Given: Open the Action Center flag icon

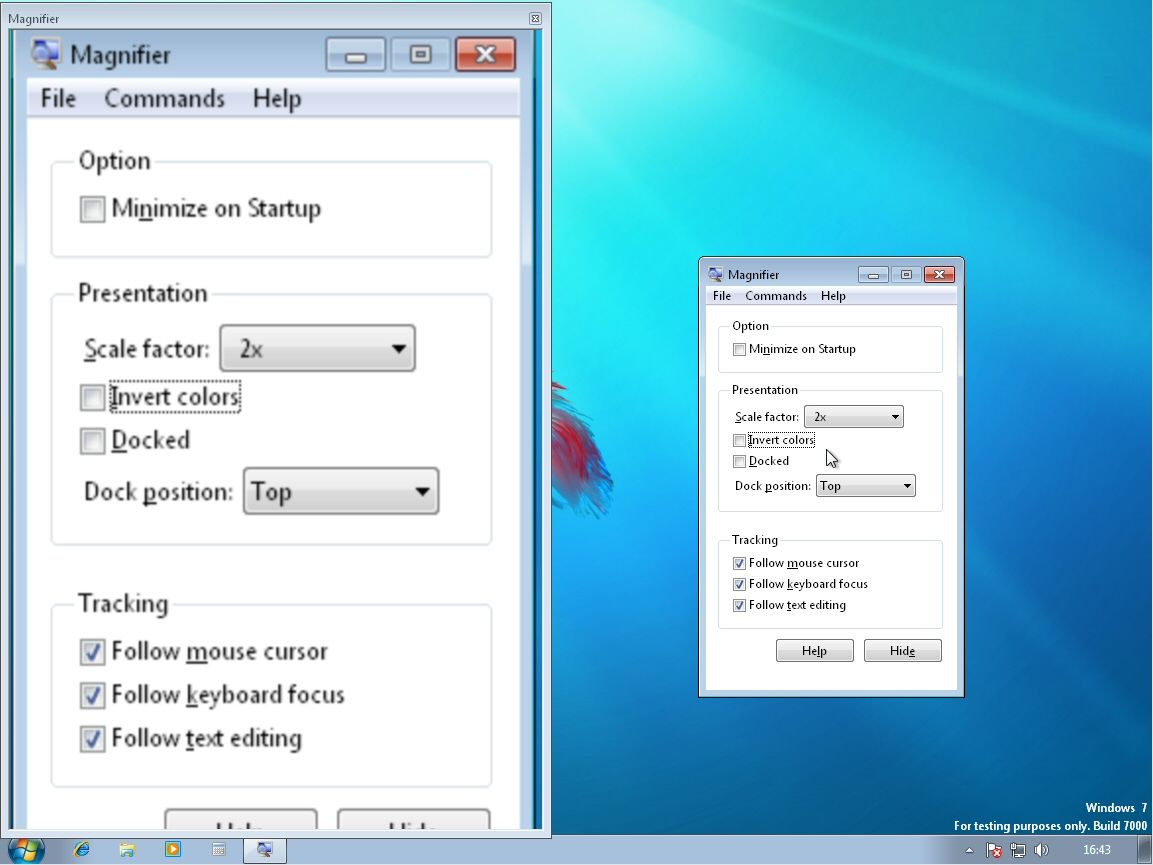Looking at the screenshot, I should pyautogui.click(x=994, y=850).
